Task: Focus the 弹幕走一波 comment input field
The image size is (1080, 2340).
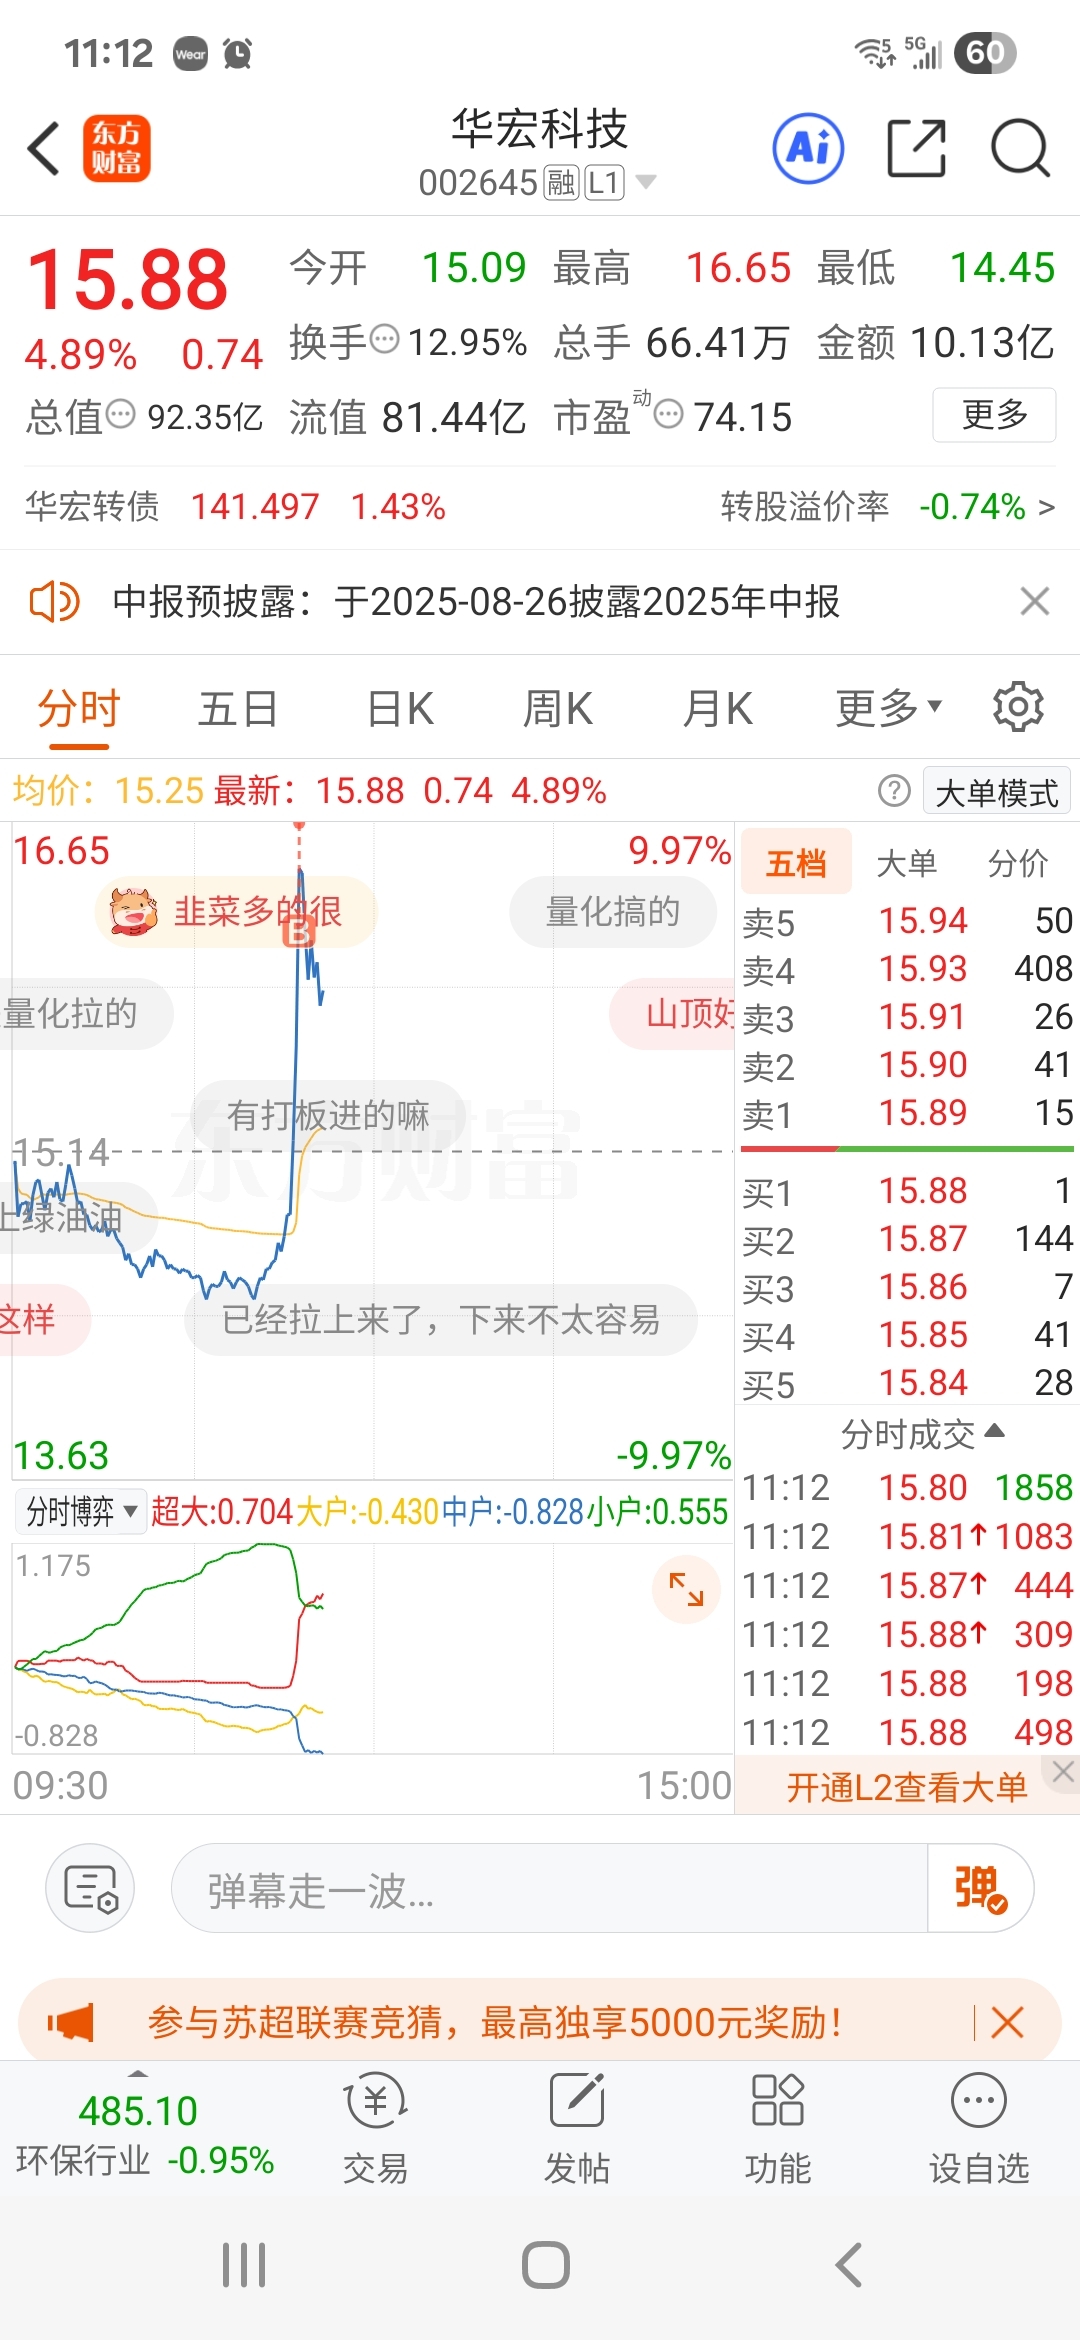Action: point(550,1888)
